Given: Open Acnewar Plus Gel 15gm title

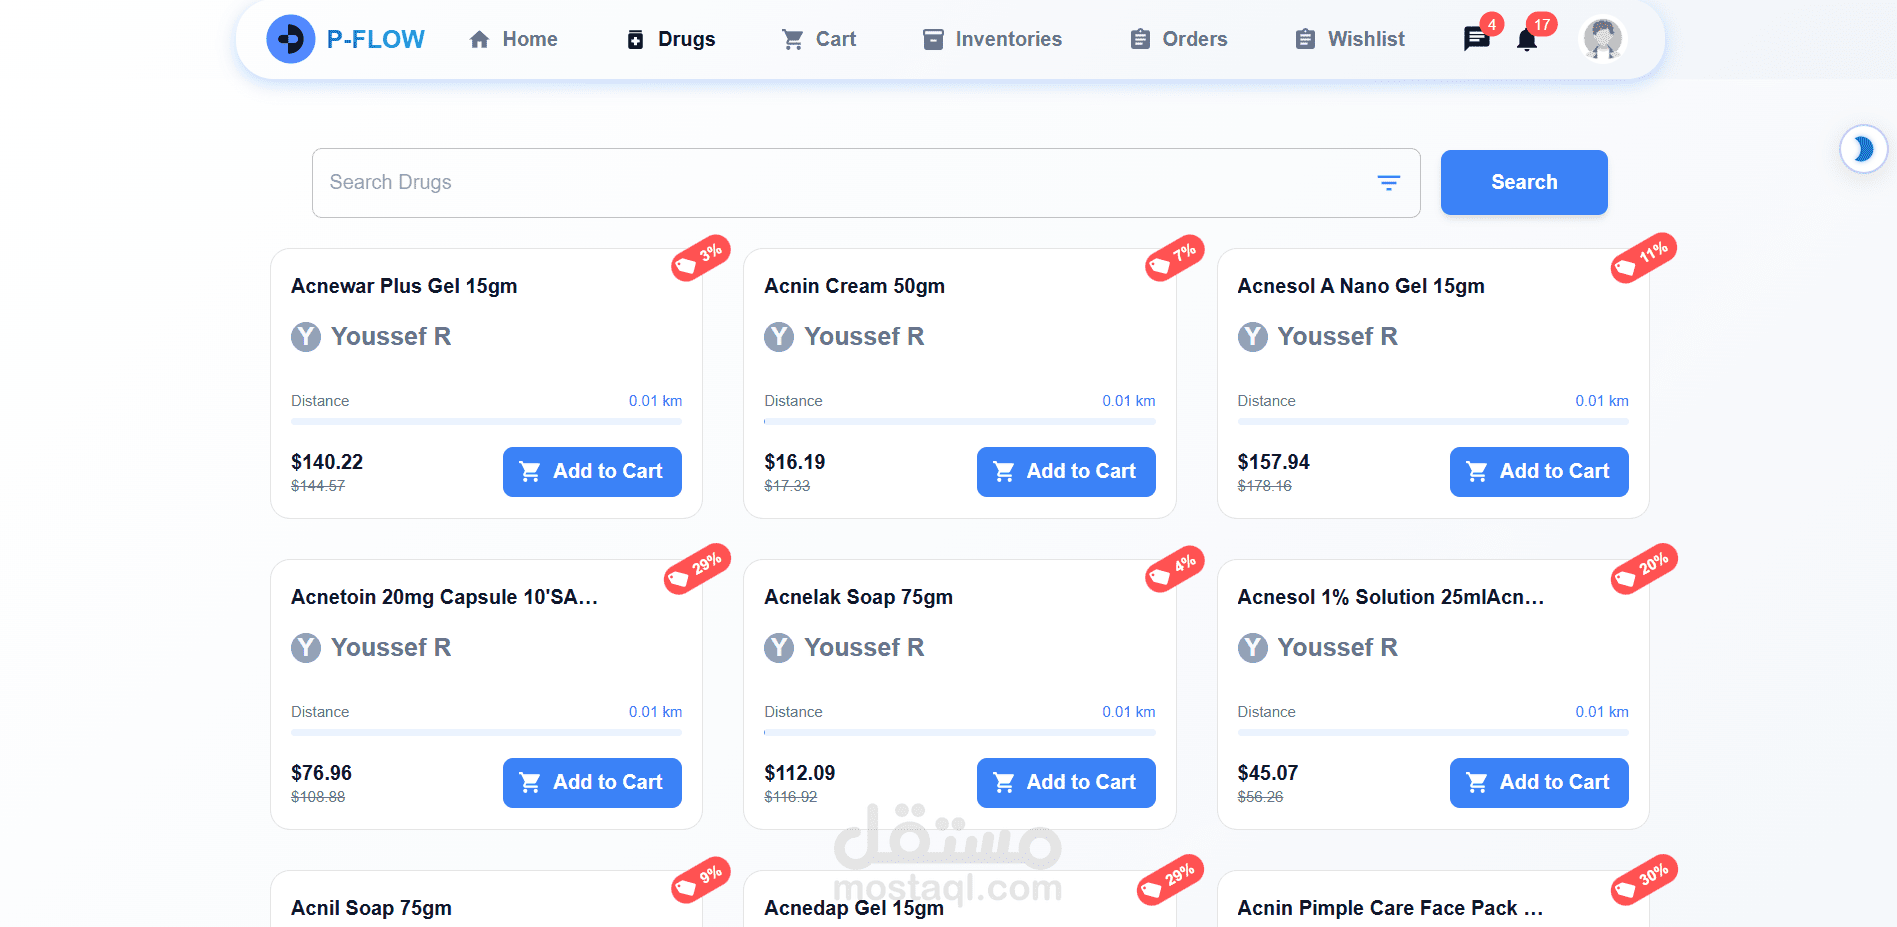Looking at the screenshot, I should (404, 286).
